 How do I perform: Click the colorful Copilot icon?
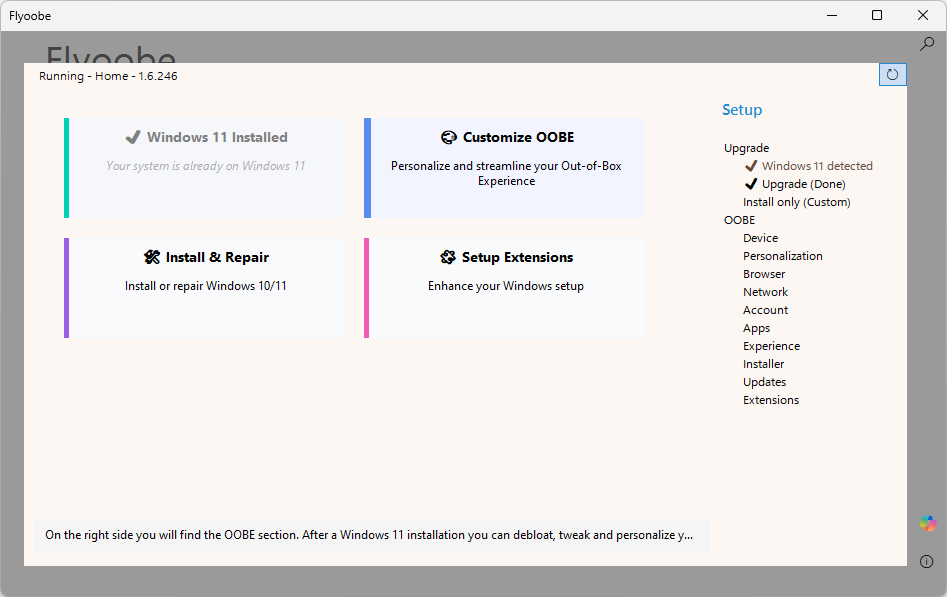click(928, 523)
